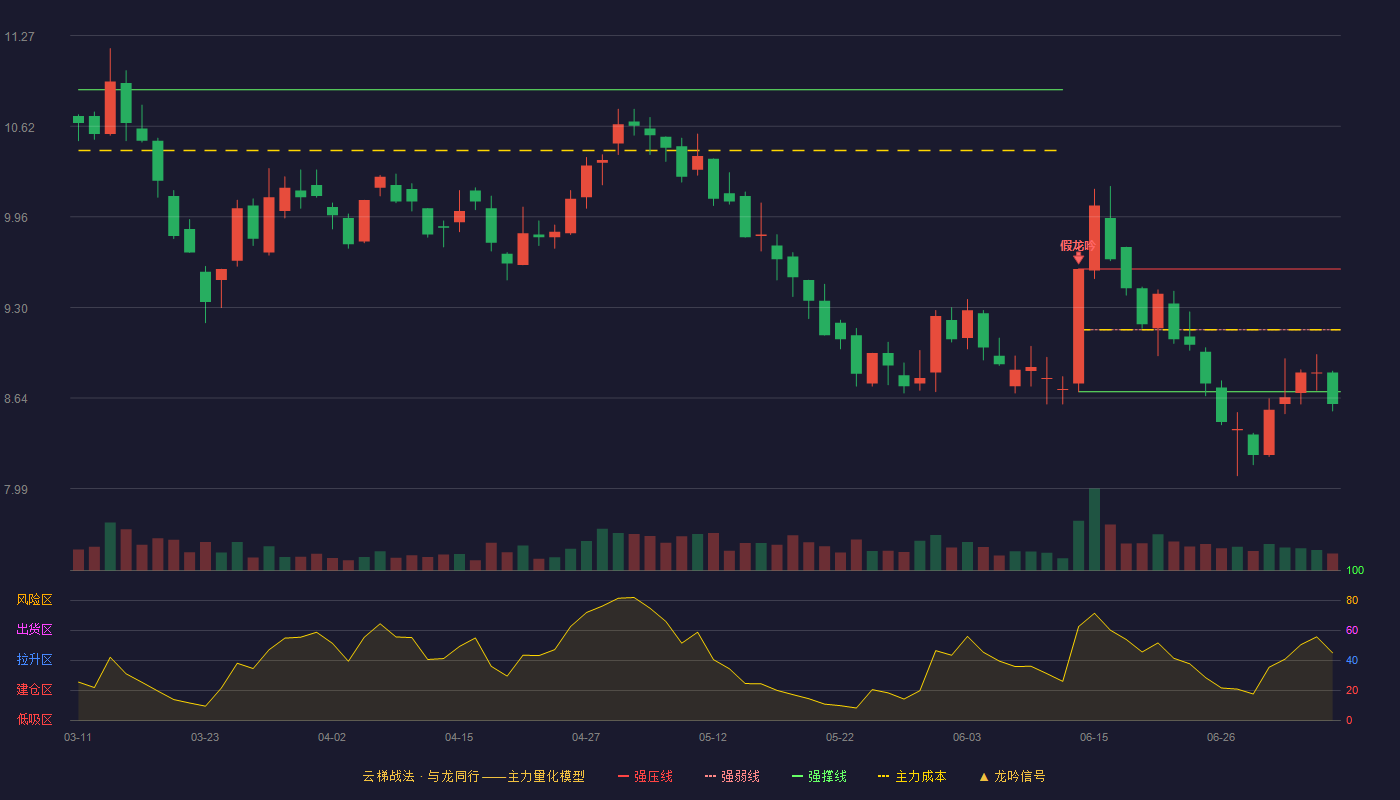
Task: Toggle the 强撑线 legend item
Action: tap(819, 776)
